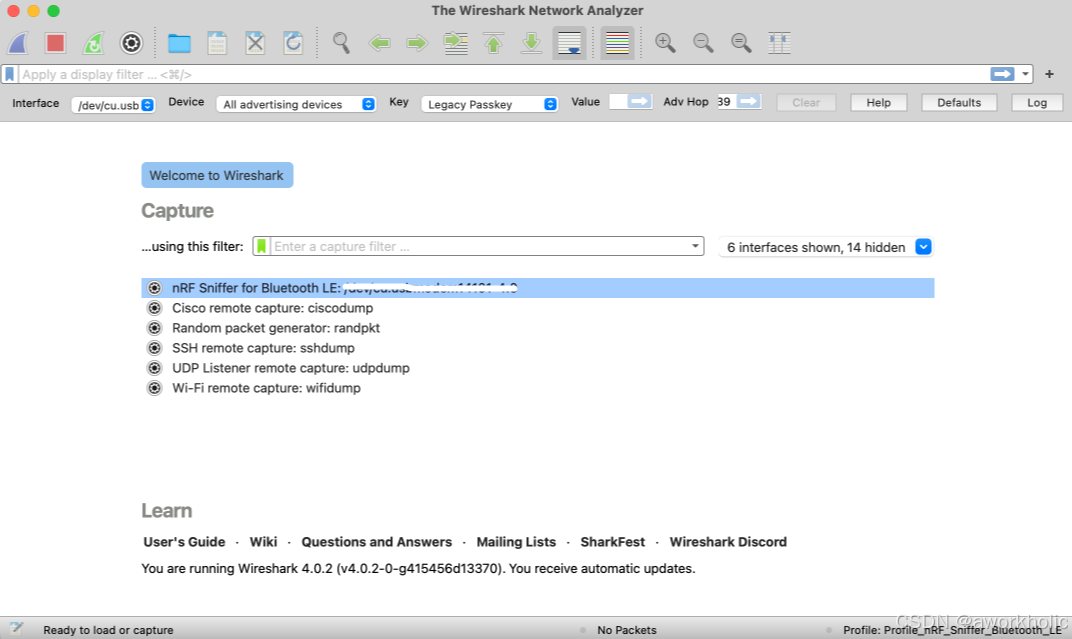The width and height of the screenshot is (1072, 639).
Task: Toggle packet colorization rules
Action: click(x=617, y=43)
